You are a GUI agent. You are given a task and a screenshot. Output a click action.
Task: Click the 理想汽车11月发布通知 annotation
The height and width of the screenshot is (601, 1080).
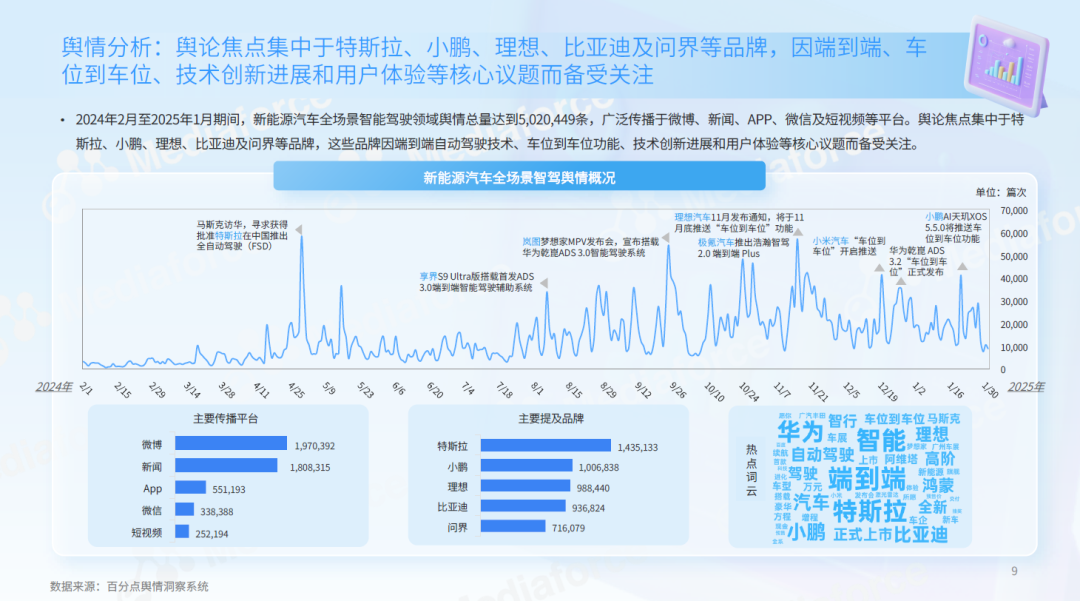click(738, 222)
